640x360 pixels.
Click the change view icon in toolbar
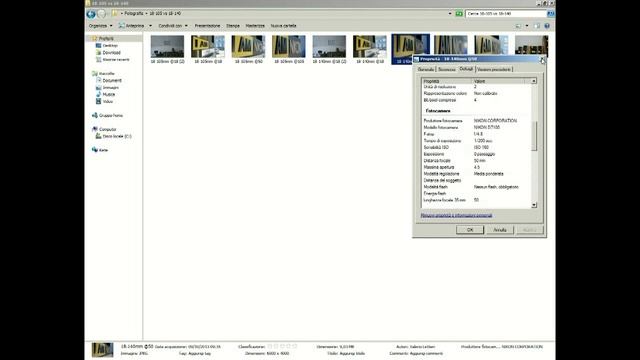point(518,26)
